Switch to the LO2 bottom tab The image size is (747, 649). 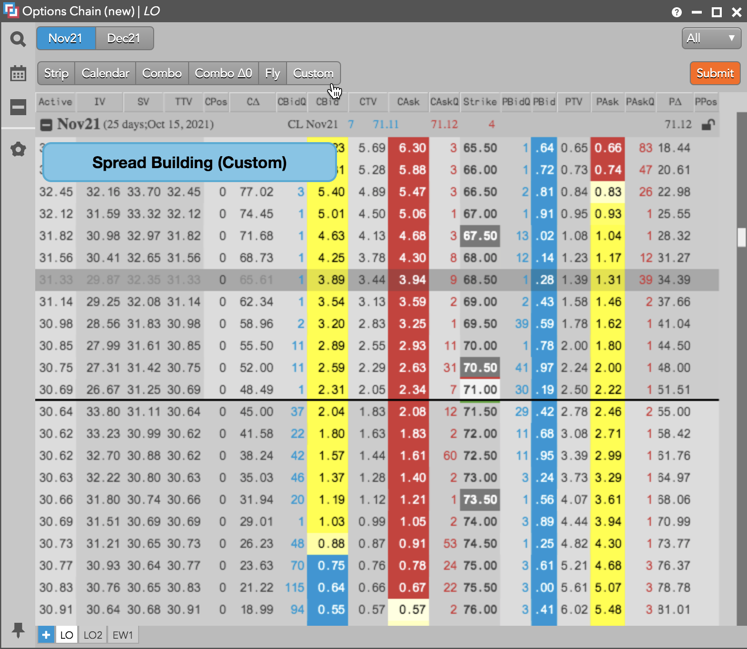tap(93, 635)
